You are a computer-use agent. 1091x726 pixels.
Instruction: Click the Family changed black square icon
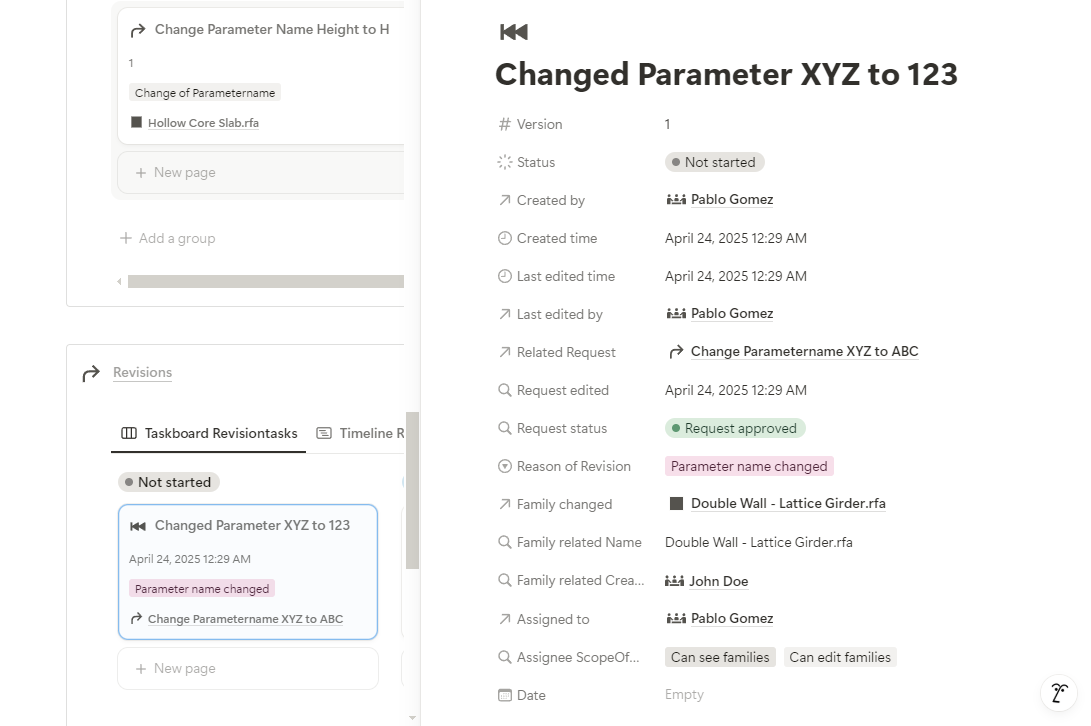click(676, 504)
